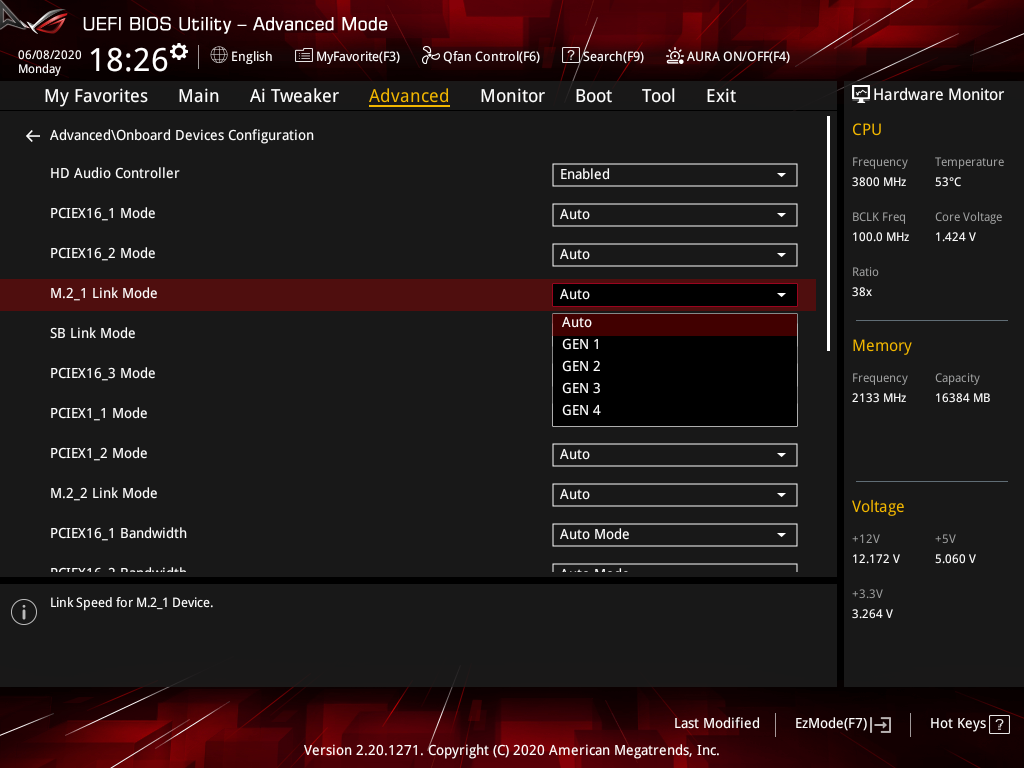Click the 18:26 clock display

[129, 60]
